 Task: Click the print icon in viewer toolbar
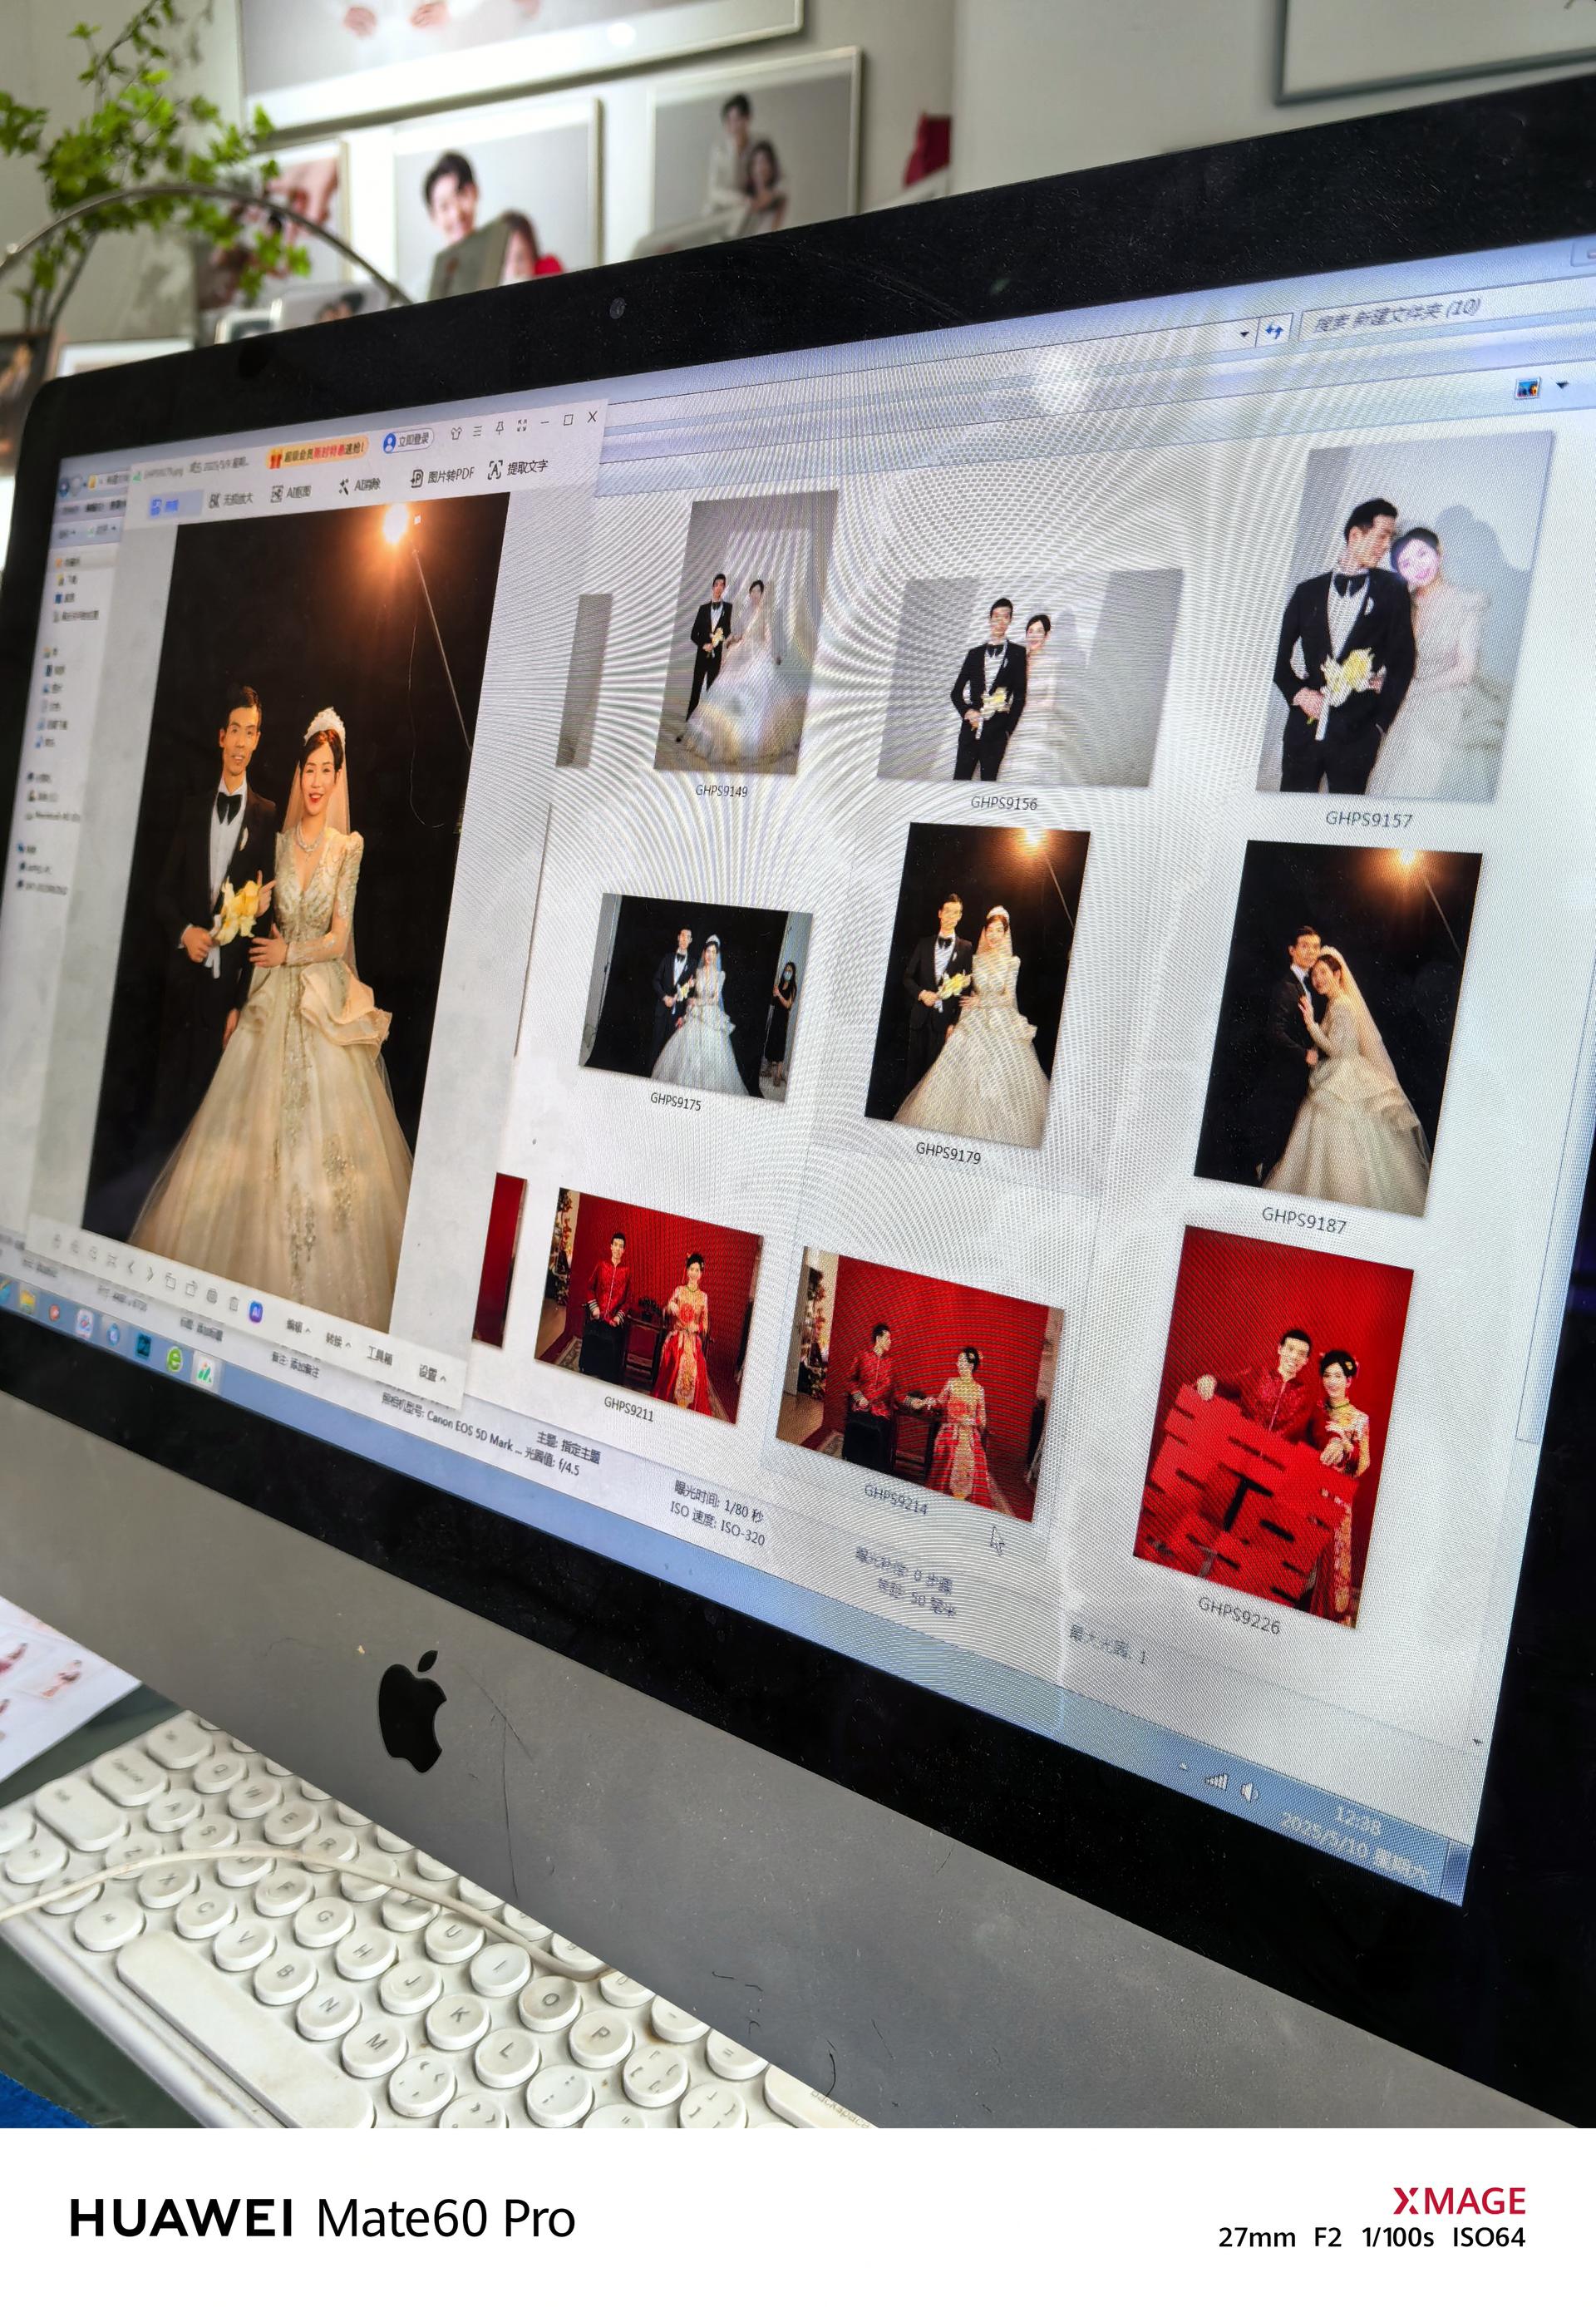(212, 1295)
